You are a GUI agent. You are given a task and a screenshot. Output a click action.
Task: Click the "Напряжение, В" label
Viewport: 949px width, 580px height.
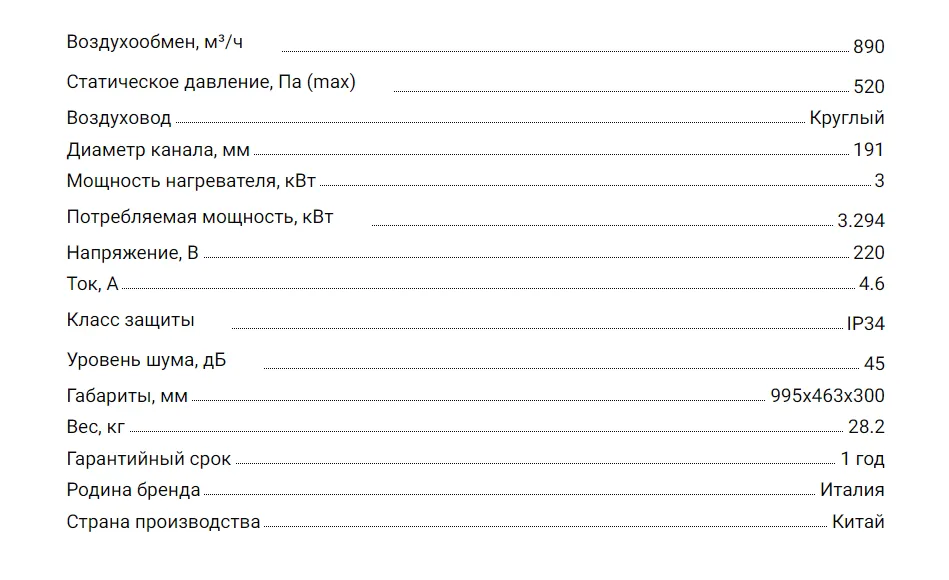126,253
